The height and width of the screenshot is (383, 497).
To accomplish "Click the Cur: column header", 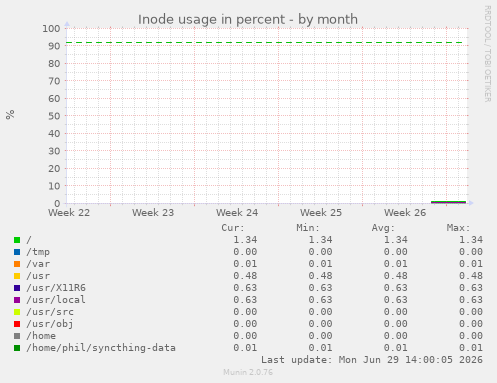I will 233,228.
